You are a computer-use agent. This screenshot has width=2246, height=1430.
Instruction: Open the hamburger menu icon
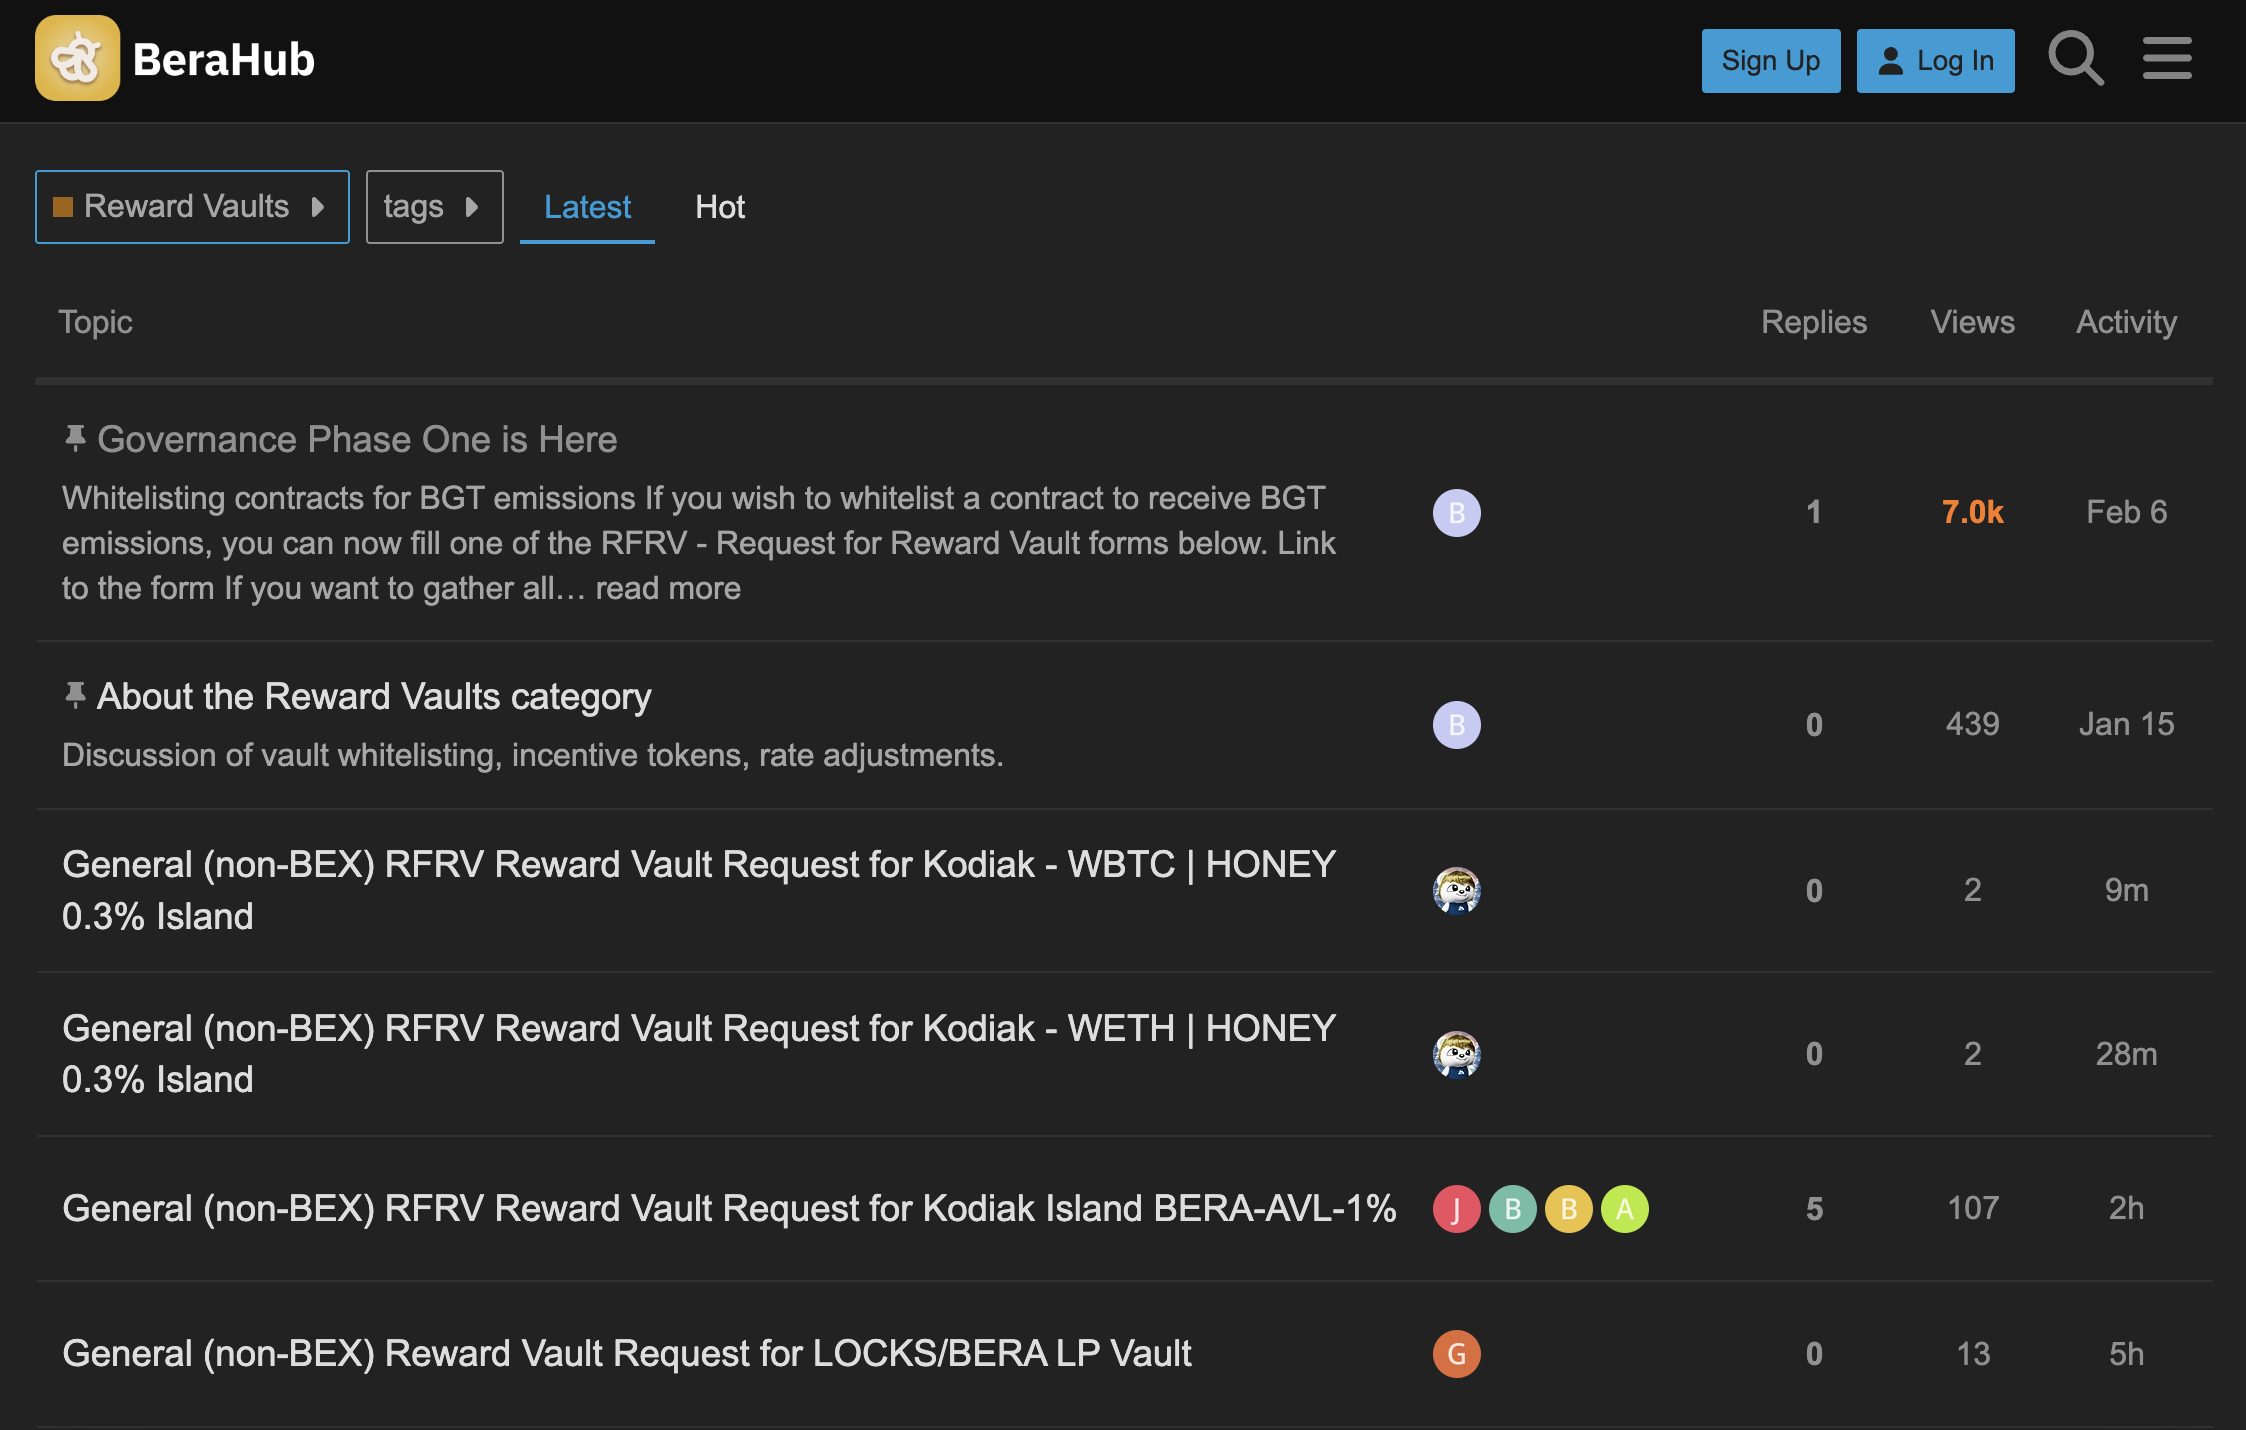(x=2167, y=59)
